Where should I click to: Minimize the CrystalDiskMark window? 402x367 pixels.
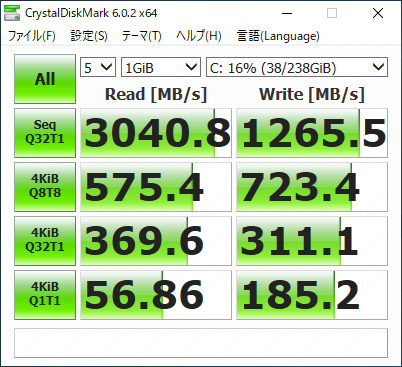(287, 13)
